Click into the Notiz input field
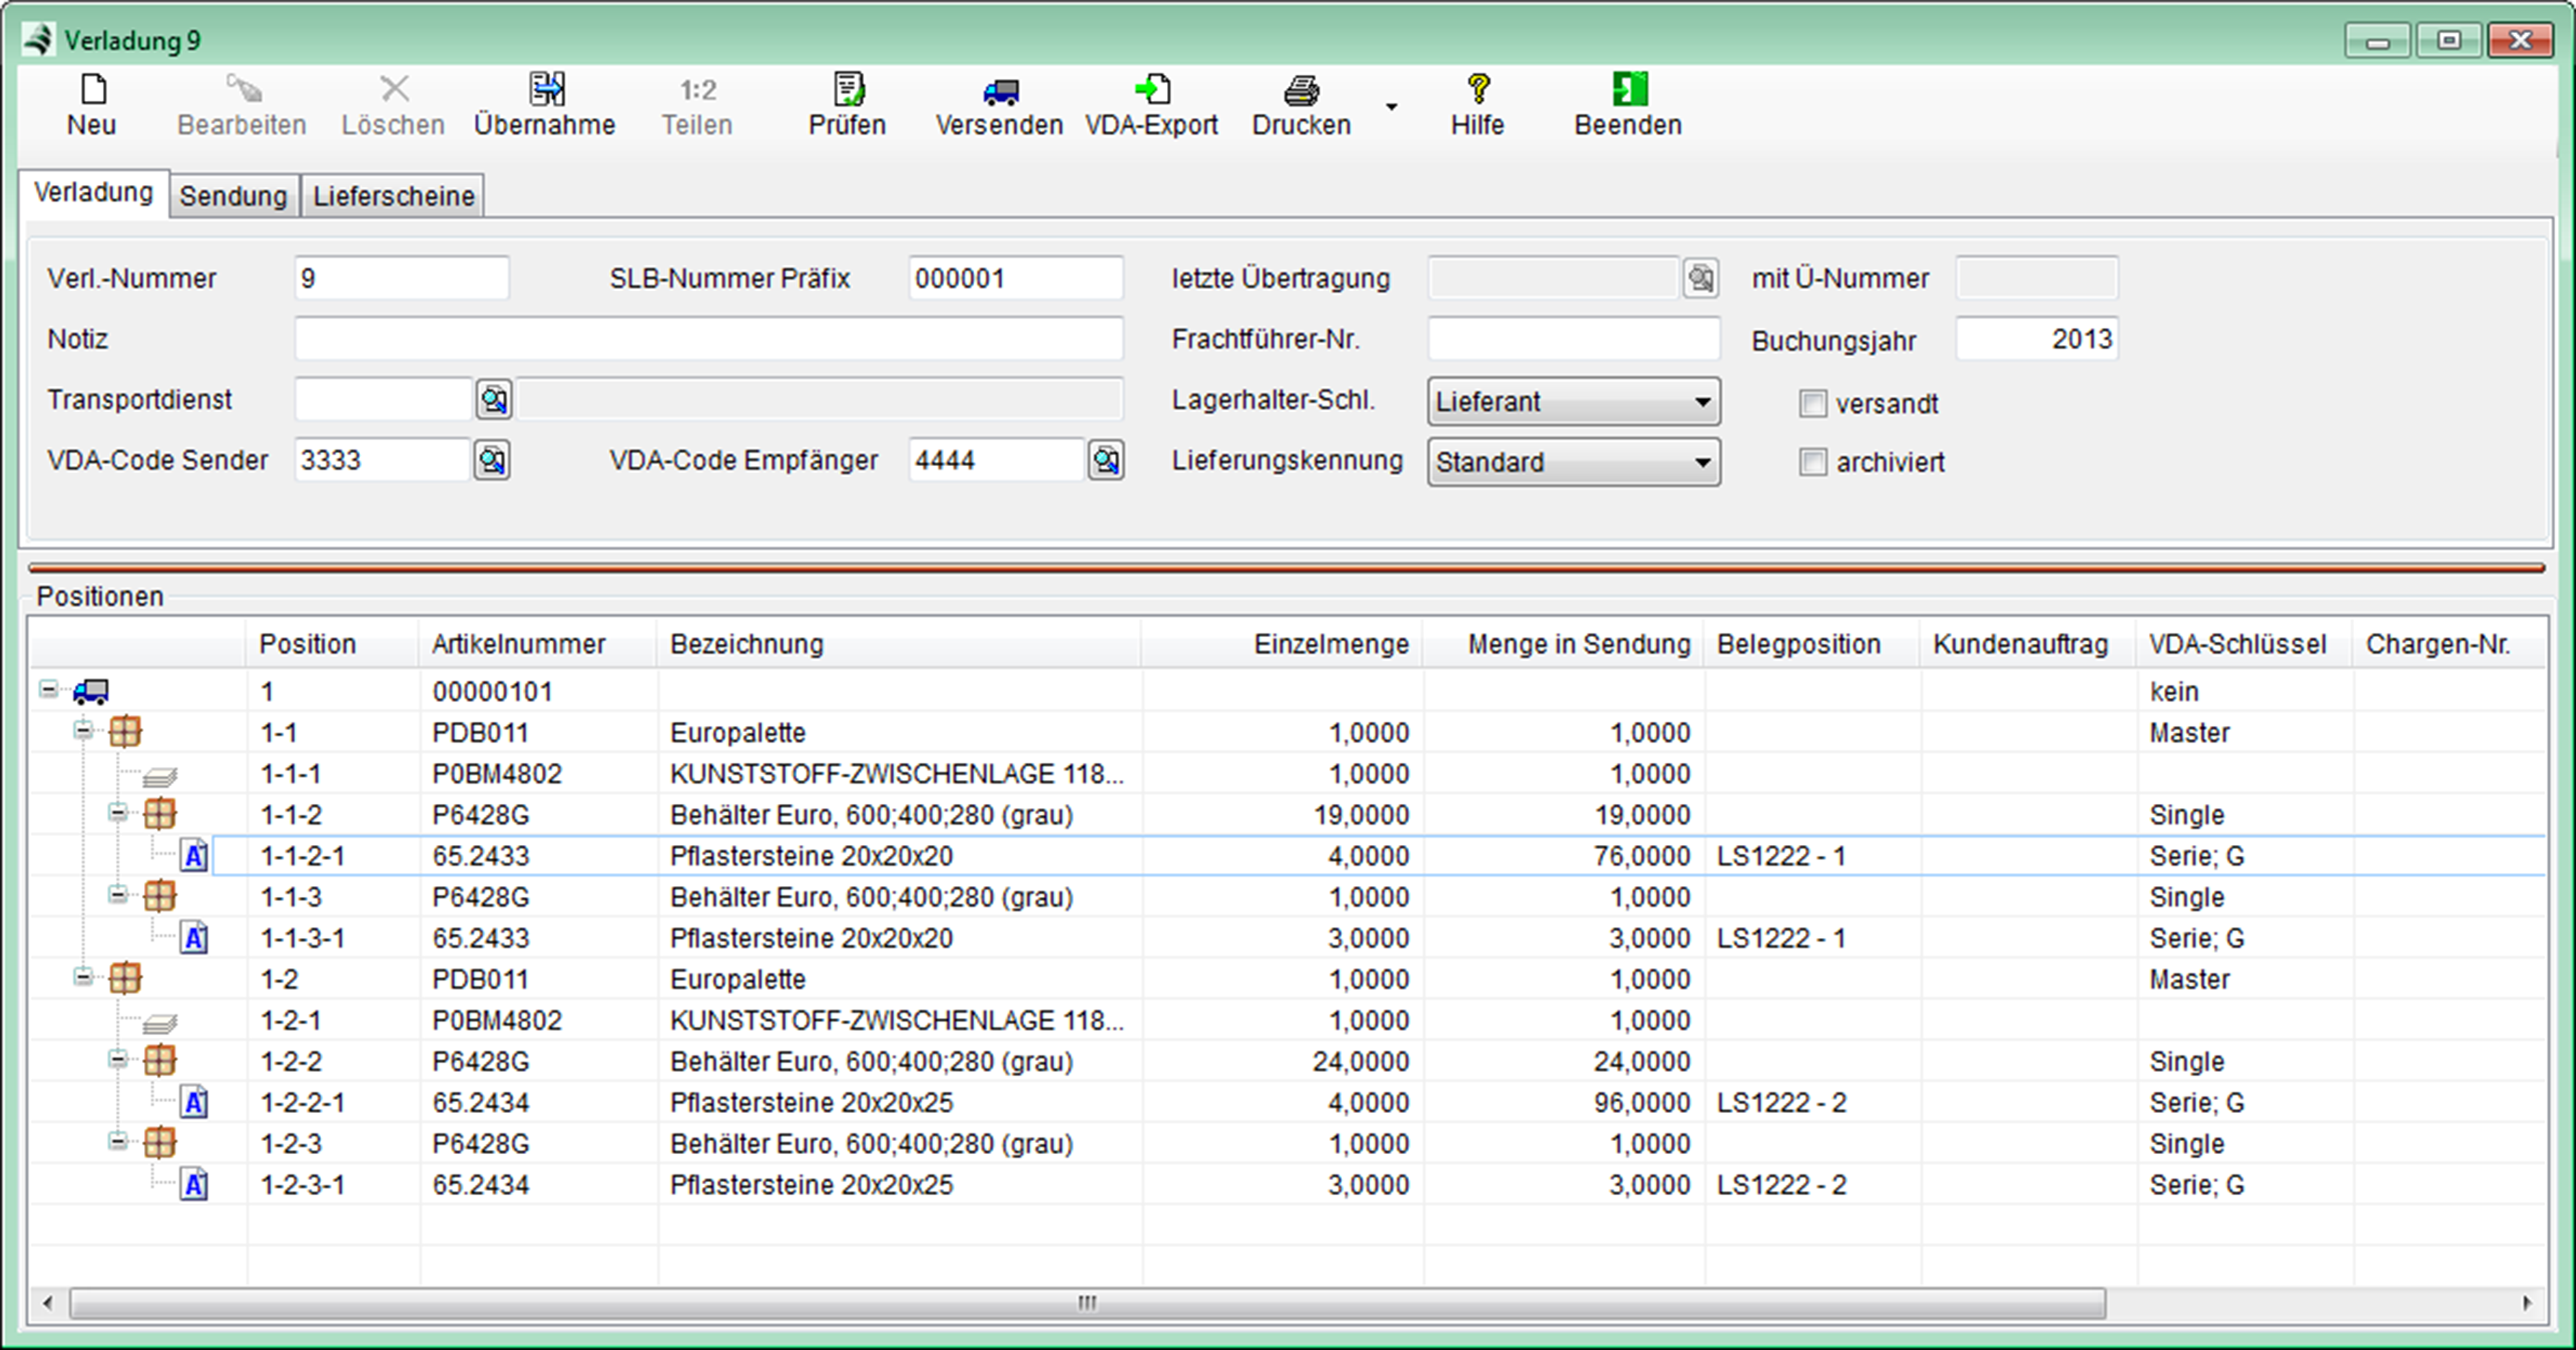This screenshot has height=1350, width=2576. pos(708,339)
